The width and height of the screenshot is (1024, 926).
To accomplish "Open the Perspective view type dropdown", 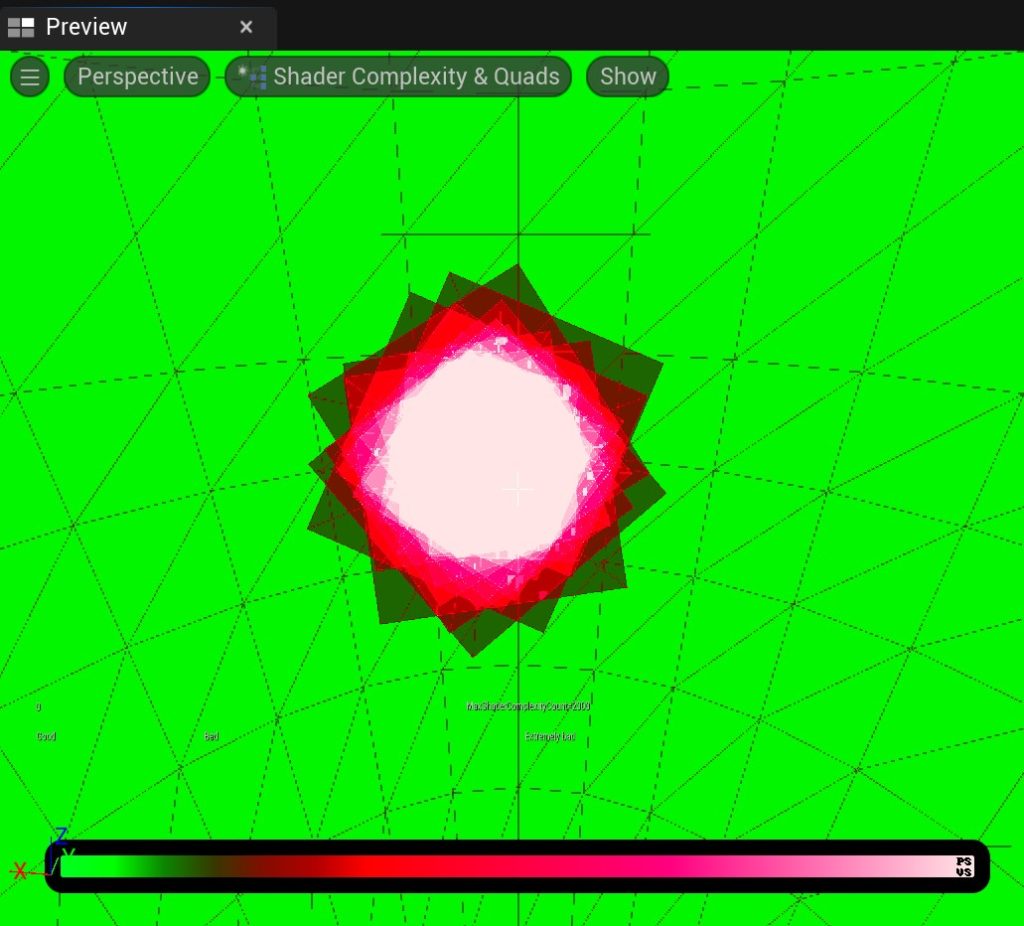I will (x=138, y=77).
